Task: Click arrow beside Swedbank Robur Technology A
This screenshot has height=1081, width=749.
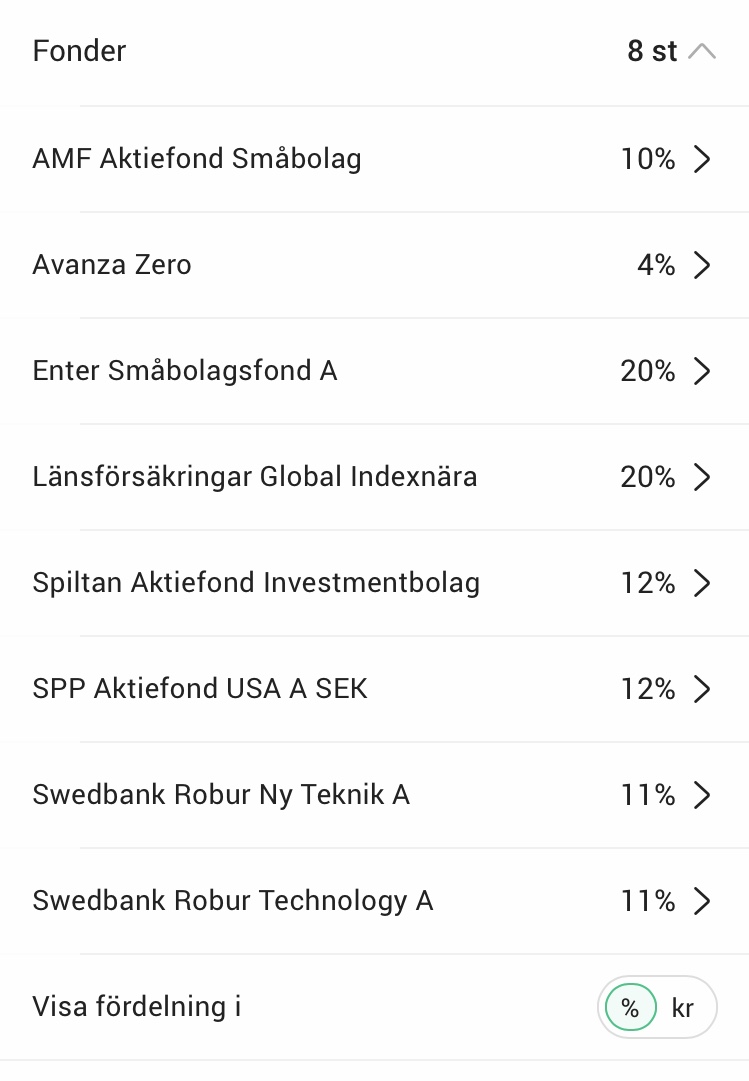Action: 702,901
